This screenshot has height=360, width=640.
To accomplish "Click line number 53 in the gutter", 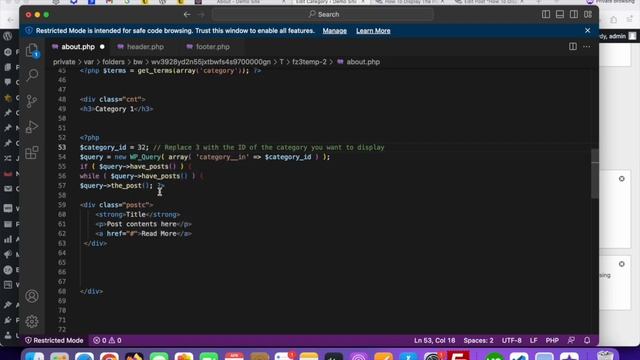I will pos(62,147).
